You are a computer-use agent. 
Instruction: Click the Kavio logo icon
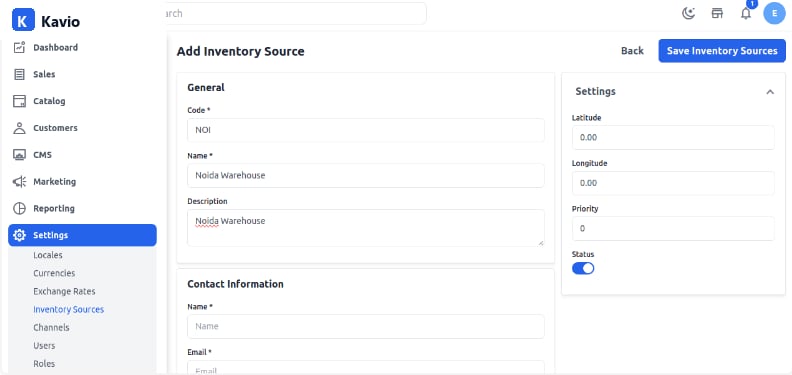(23, 22)
